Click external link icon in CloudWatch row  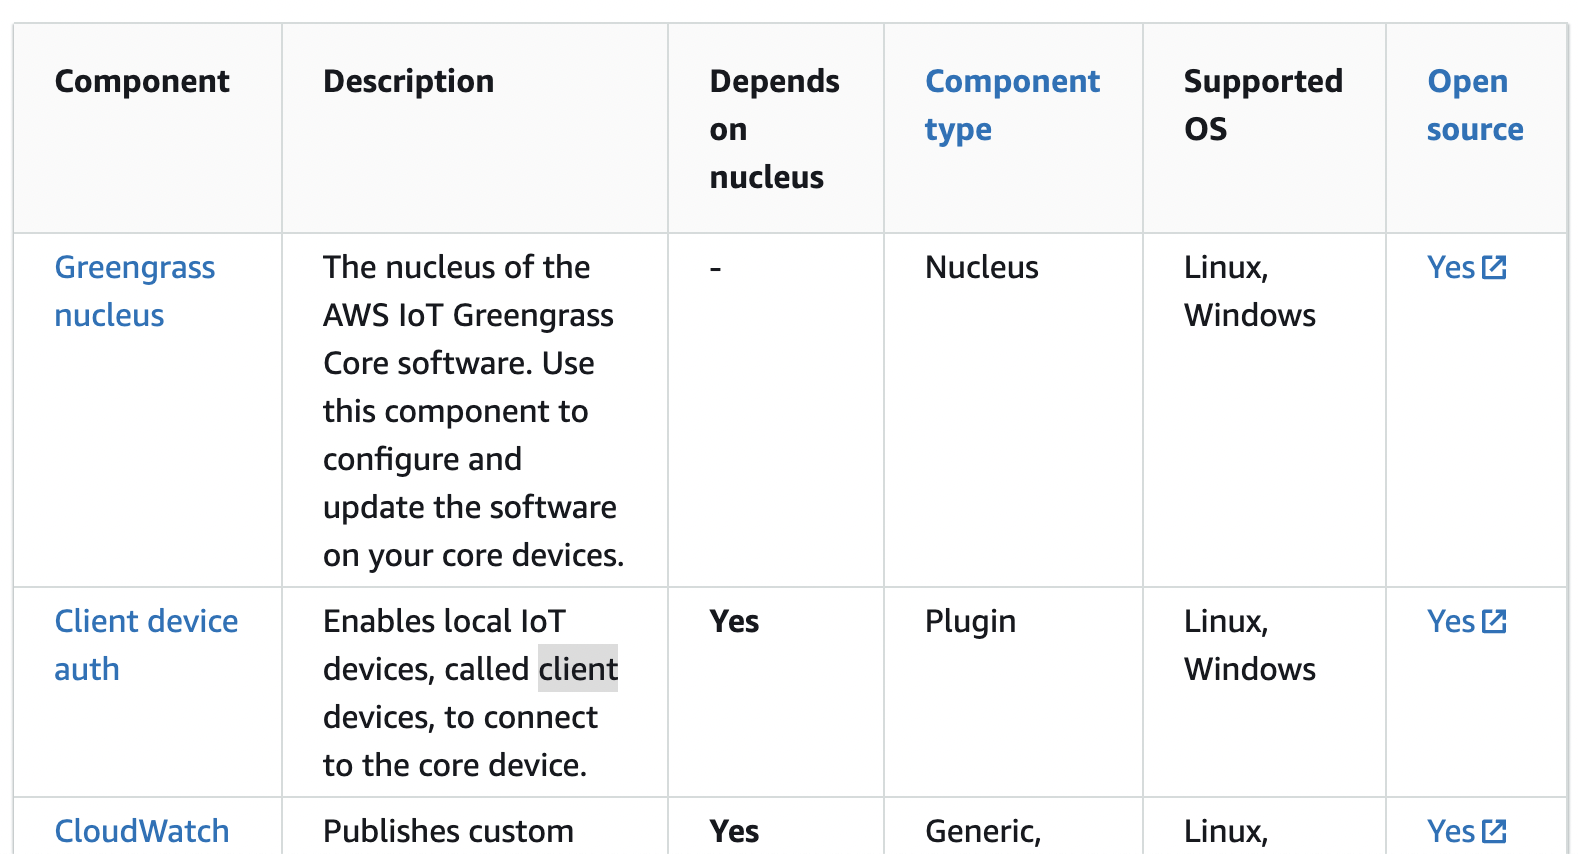pyautogui.click(x=1494, y=831)
